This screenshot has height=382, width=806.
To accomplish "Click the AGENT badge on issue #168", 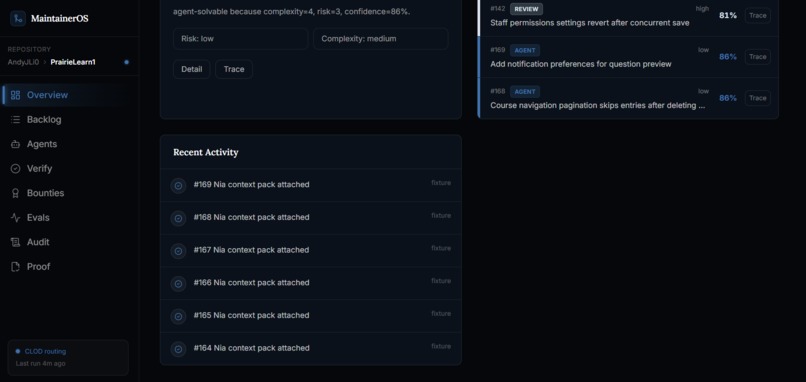I will click(x=525, y=92).
